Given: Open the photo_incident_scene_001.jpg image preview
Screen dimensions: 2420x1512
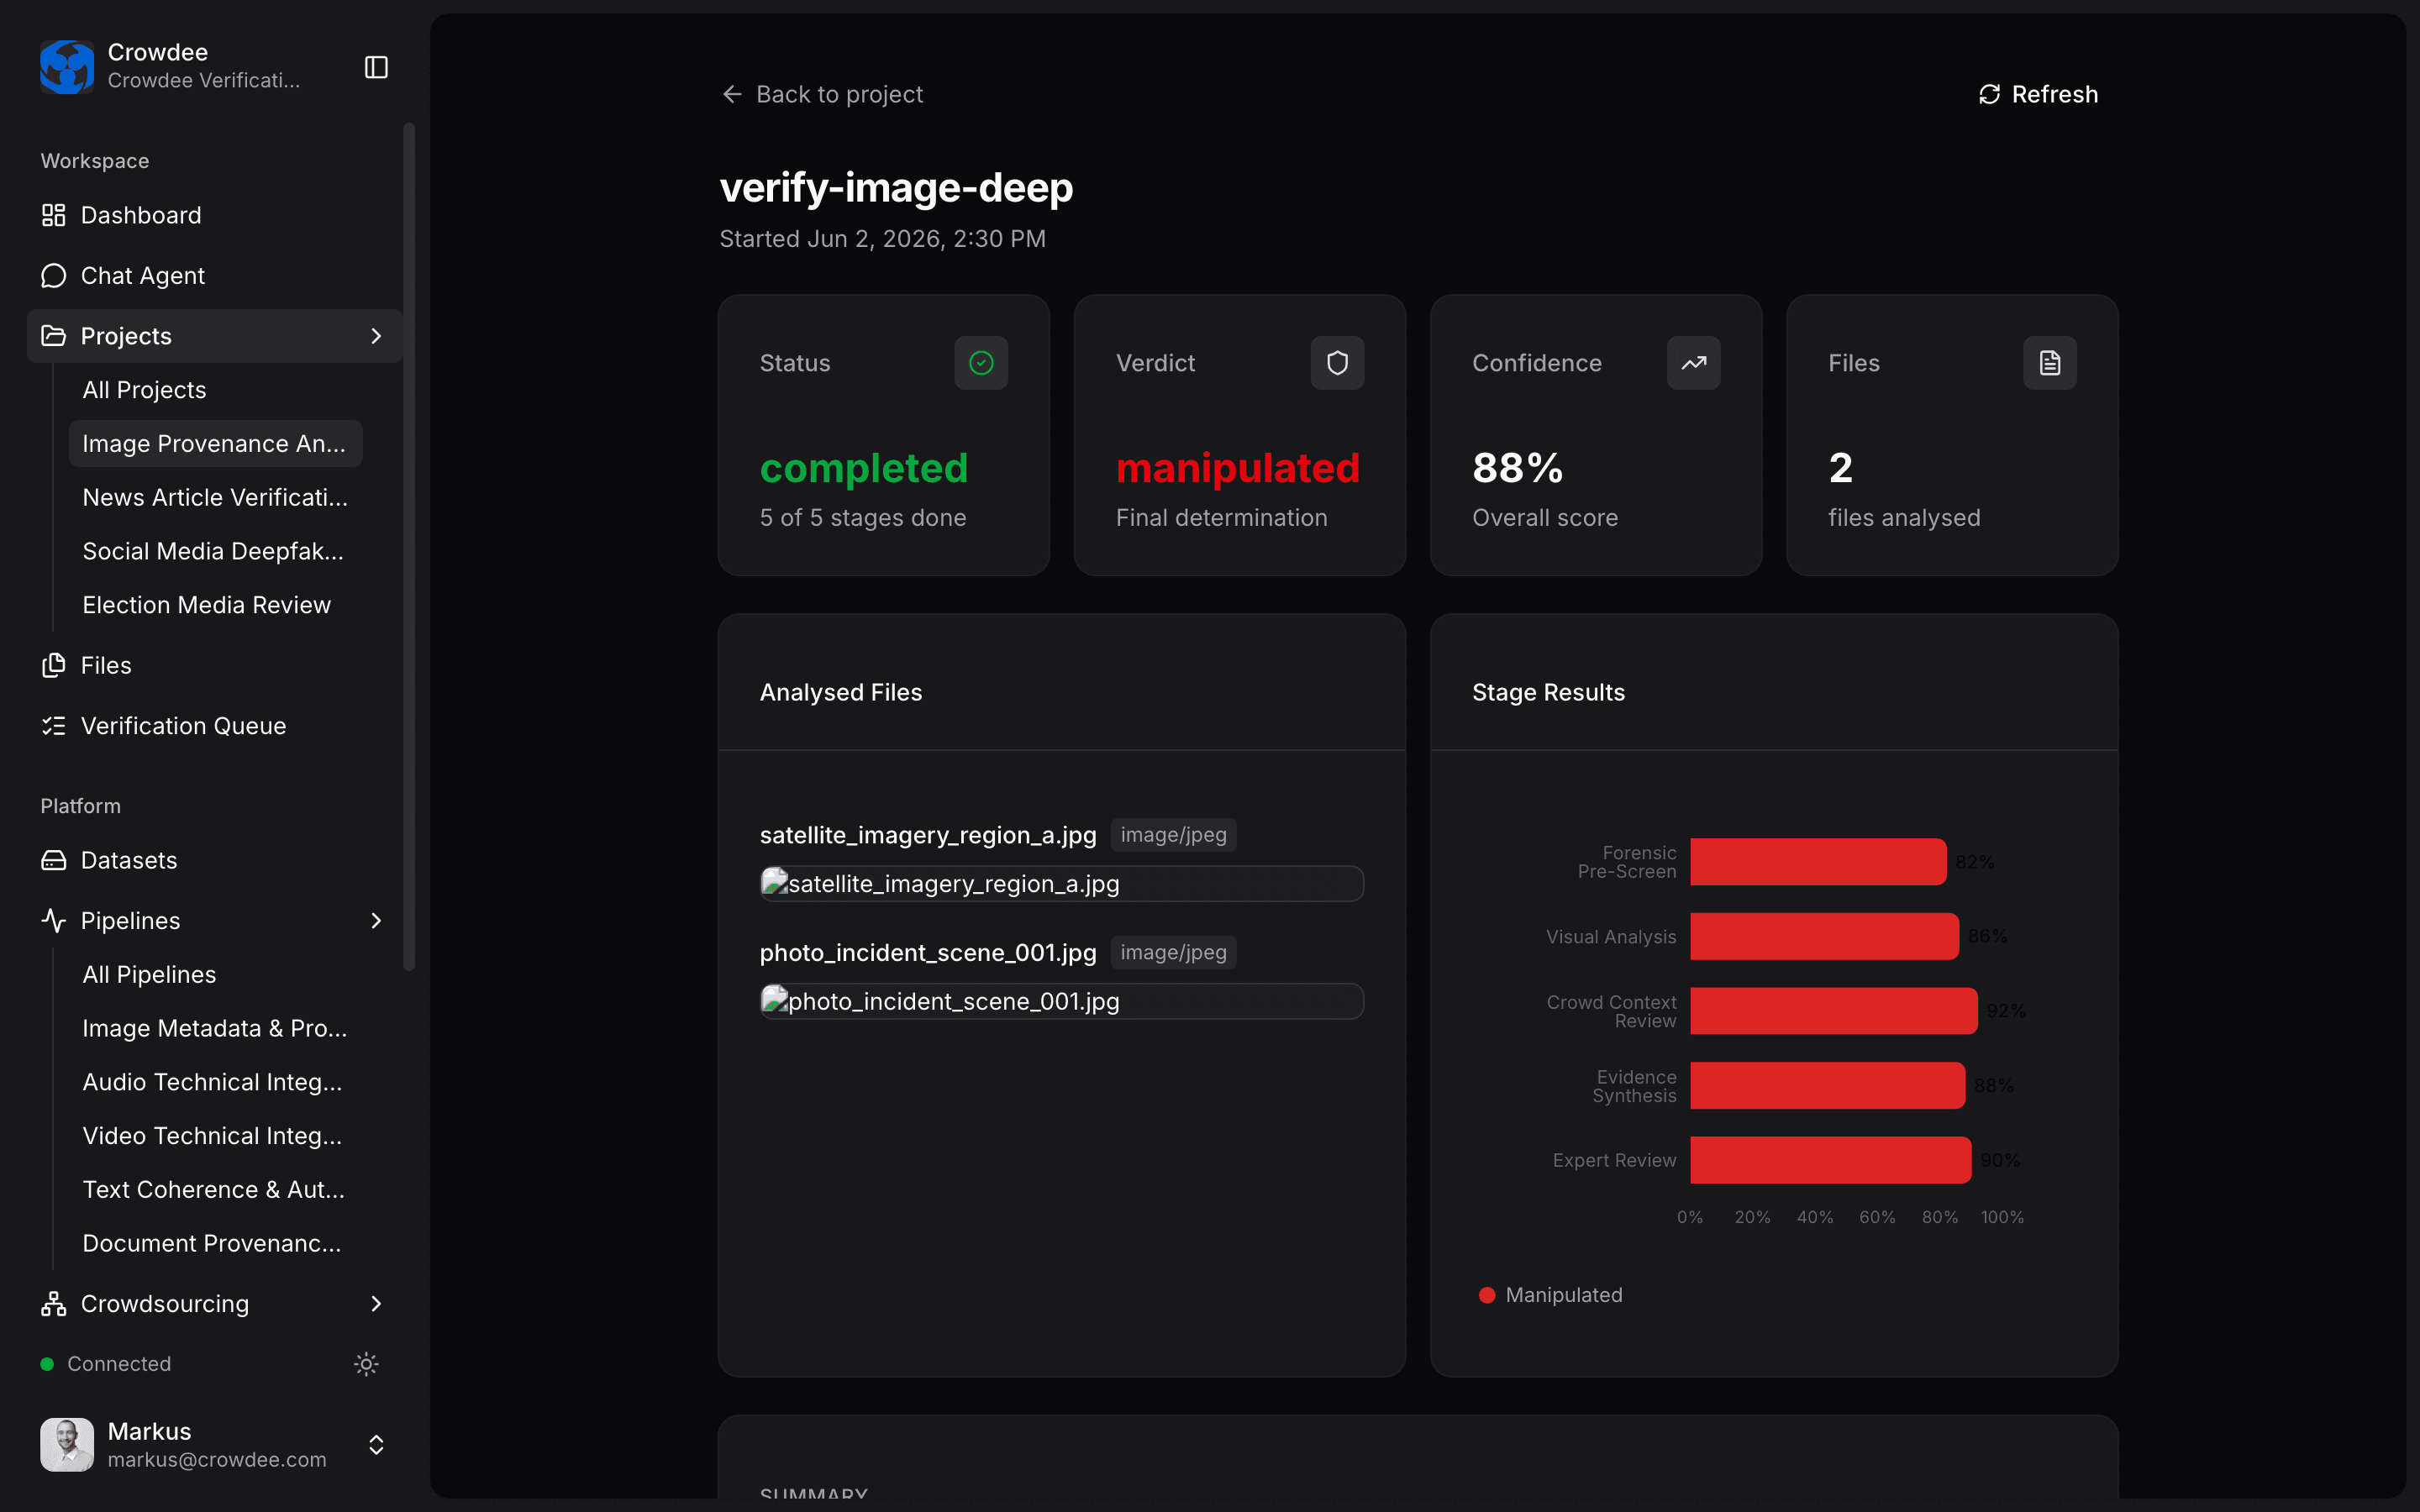Looking at the screenshot, I should (x=1062, y=1001).
